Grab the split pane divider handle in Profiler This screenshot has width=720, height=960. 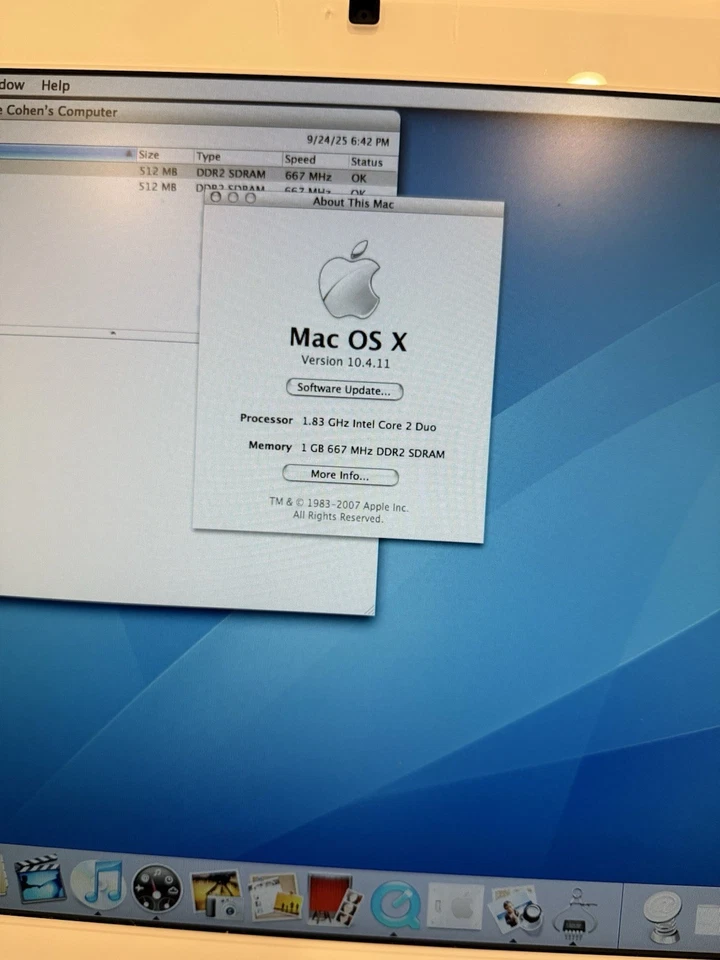(113, 333)
